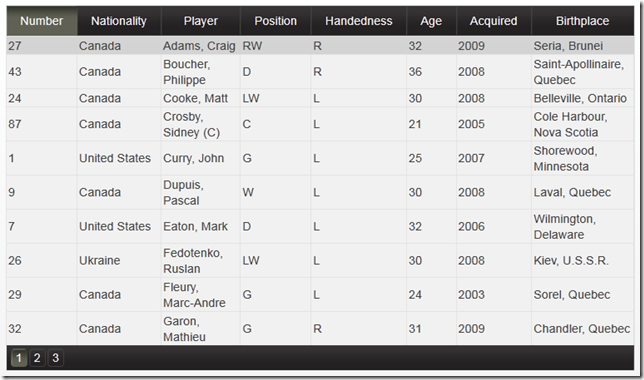
Task: Select the Ukraine nationality cell
Action: [119, 261]
